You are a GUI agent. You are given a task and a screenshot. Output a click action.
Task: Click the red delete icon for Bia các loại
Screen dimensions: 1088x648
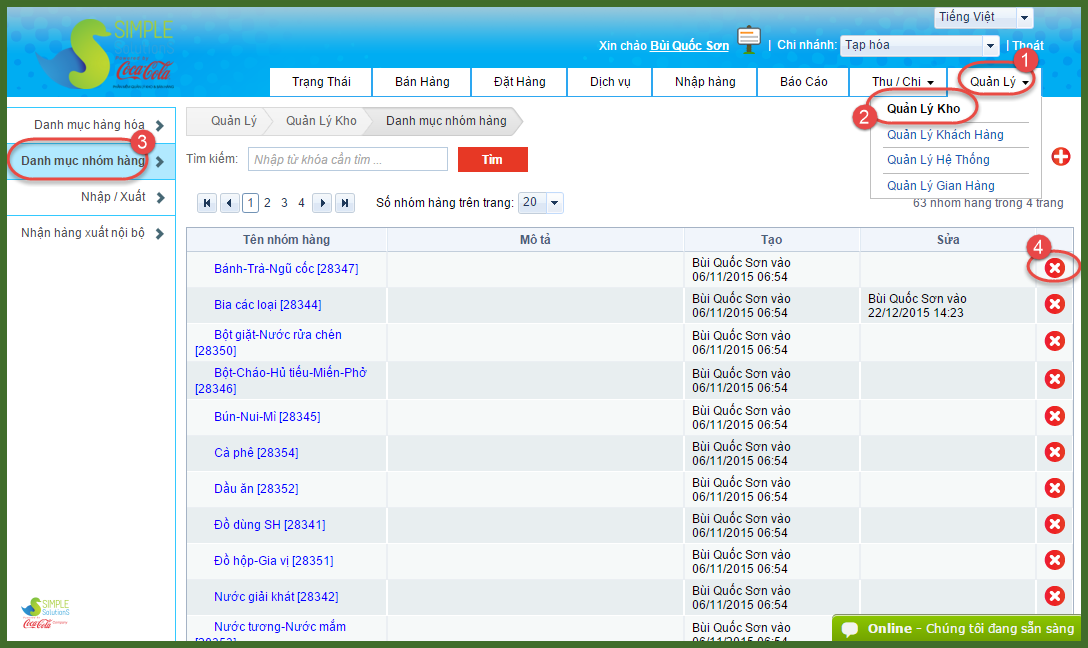click(x=1054, y=305)
